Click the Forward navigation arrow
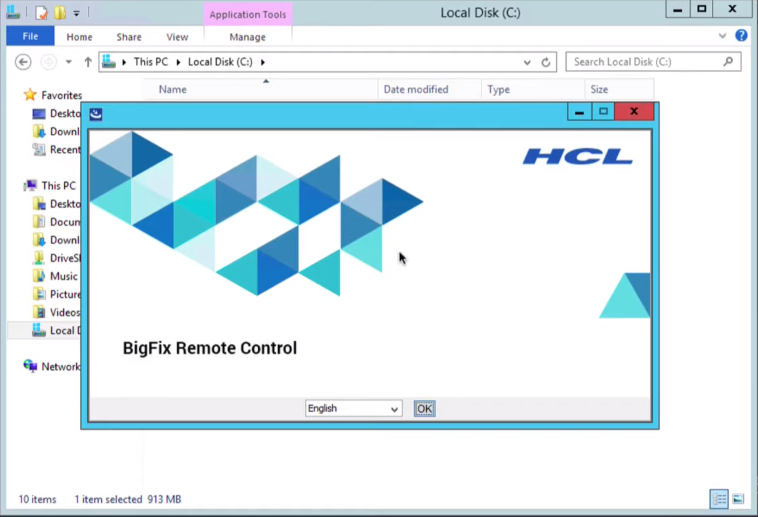This screenshot has height=517, width=758. pos(48,62)
